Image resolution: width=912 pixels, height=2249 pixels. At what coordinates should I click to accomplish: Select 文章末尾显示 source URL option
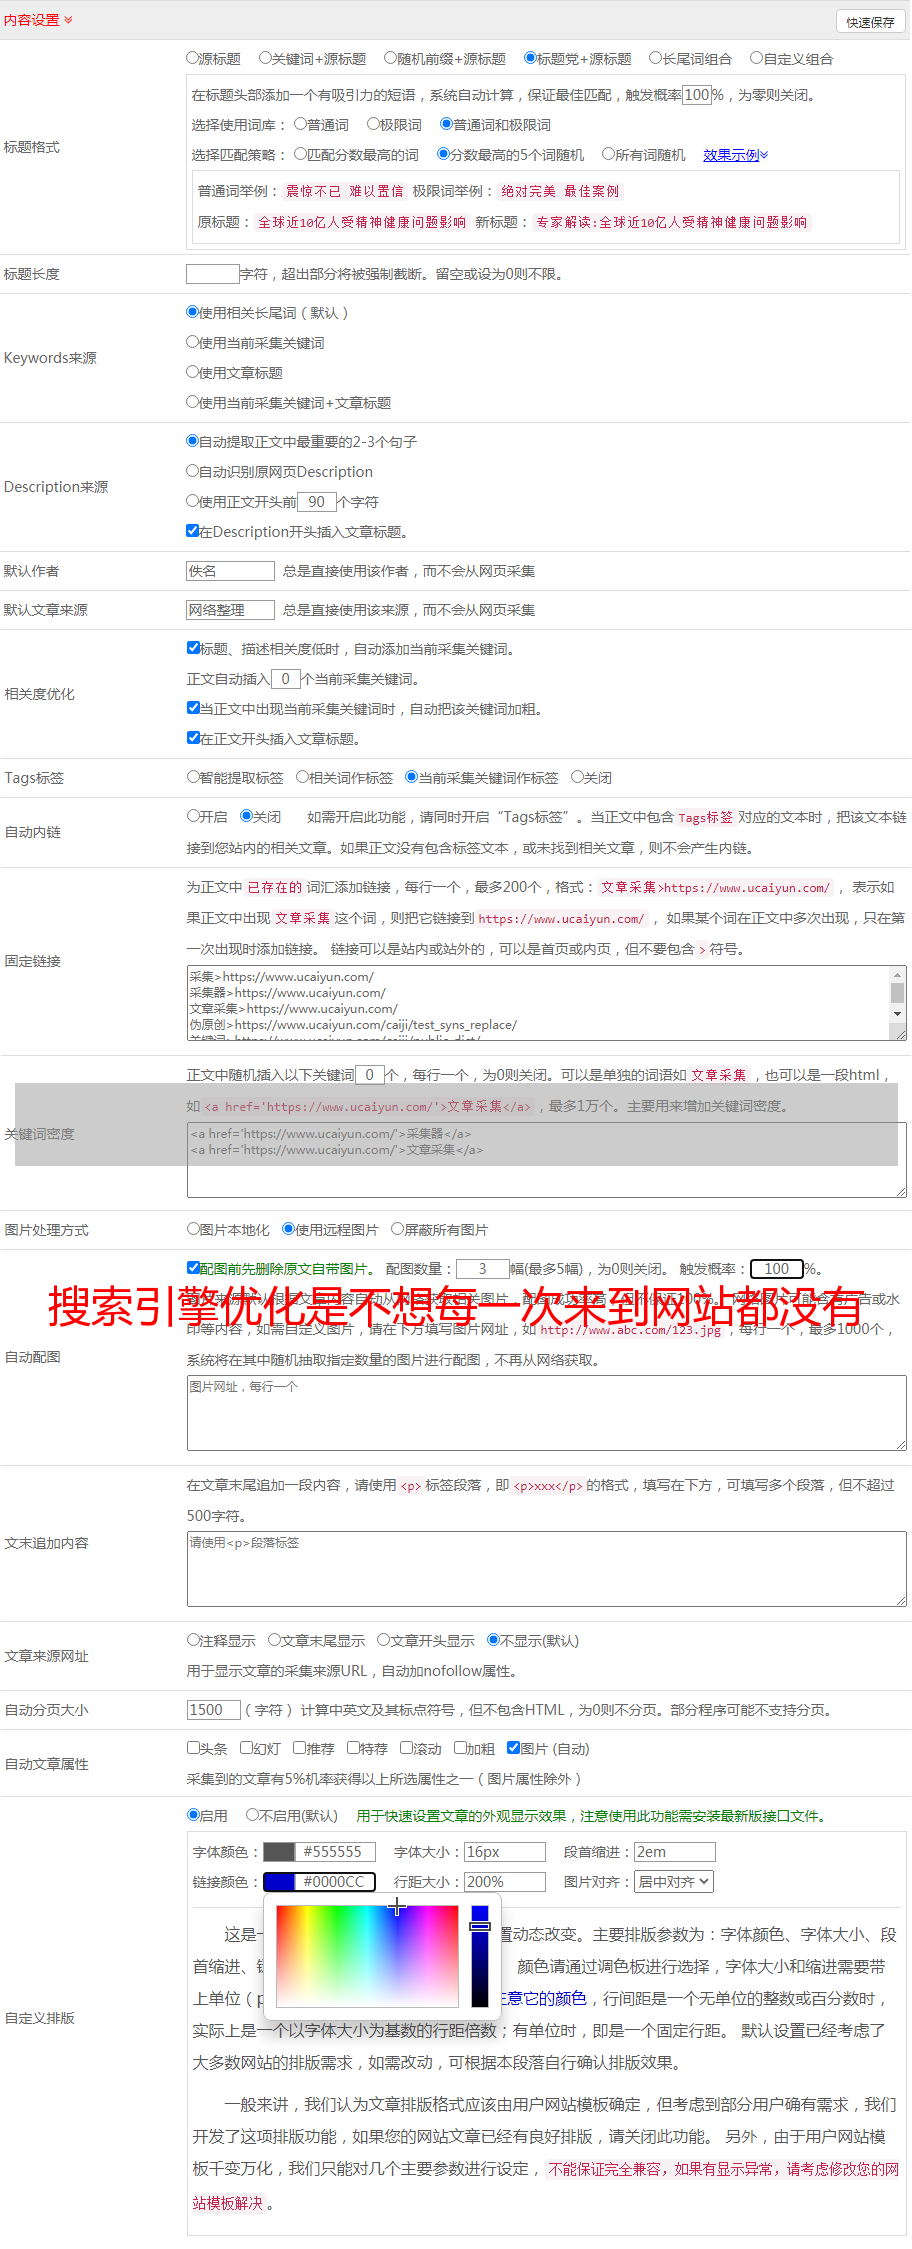pyautogui.click(x=275, y=1640)
